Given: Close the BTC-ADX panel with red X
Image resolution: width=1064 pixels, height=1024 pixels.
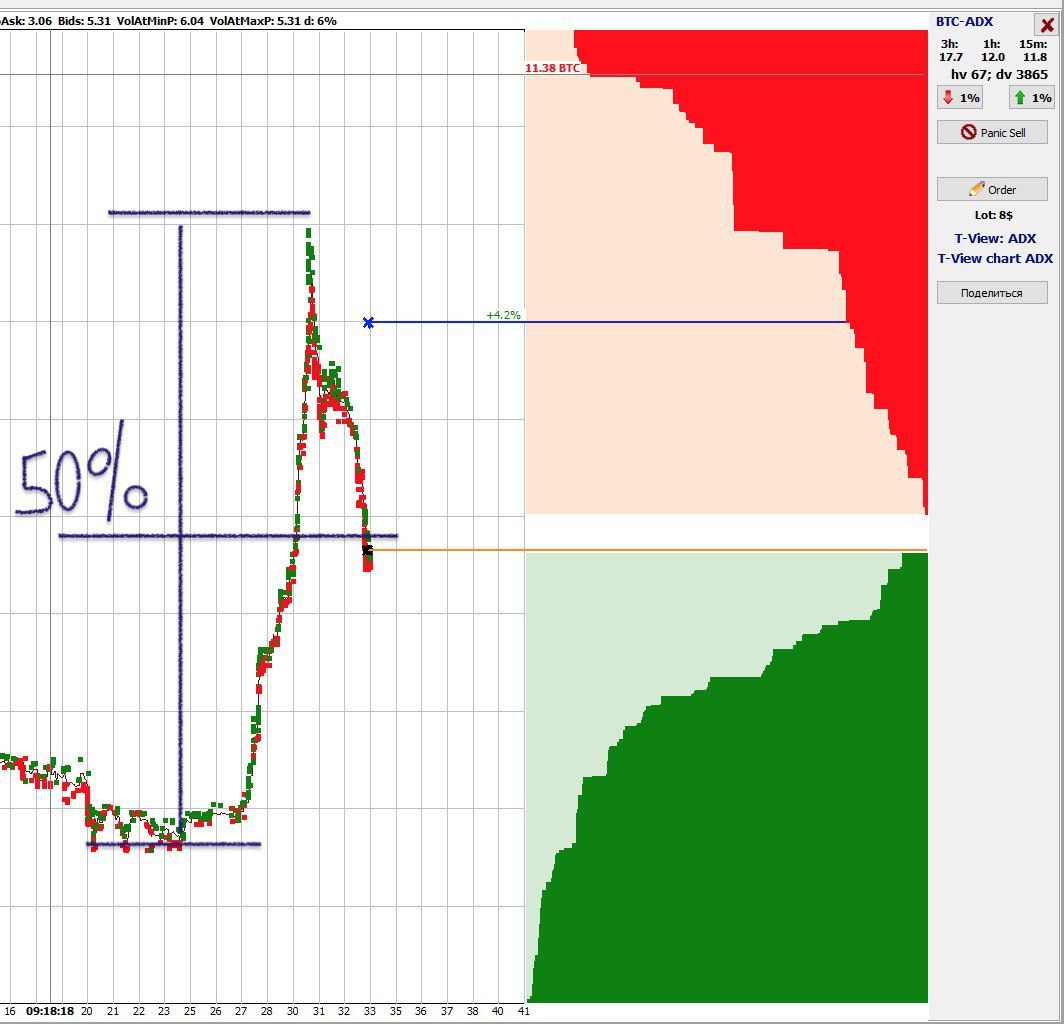Looking at the screenshot, I should click(1047, 26).
